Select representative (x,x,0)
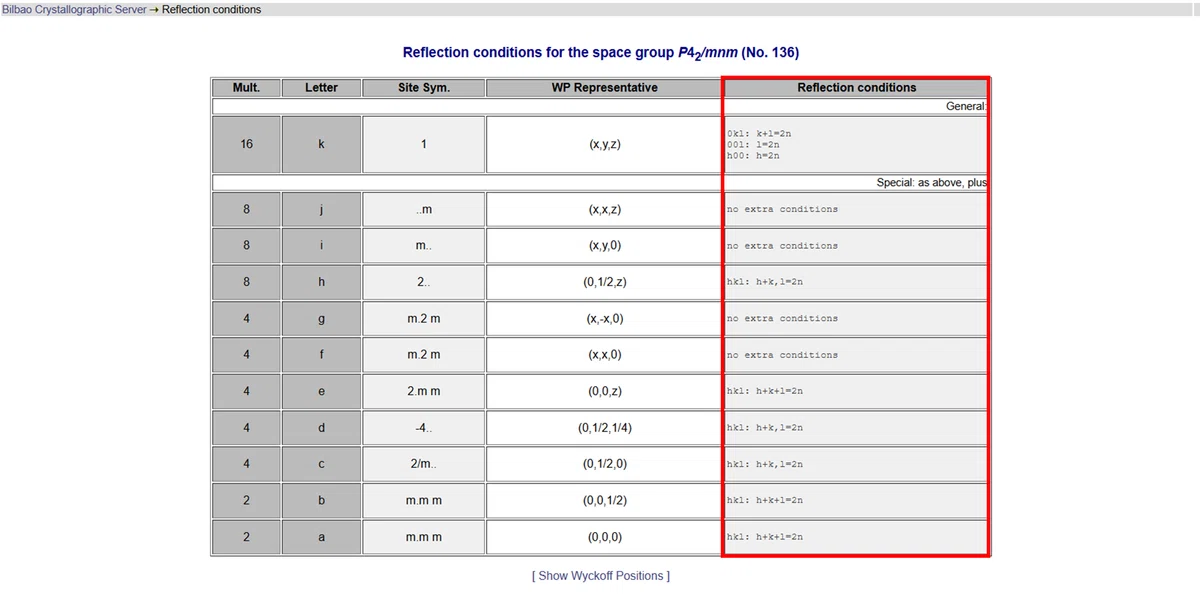This screenshot has height=607, width=1200. (x=604, y=355)
